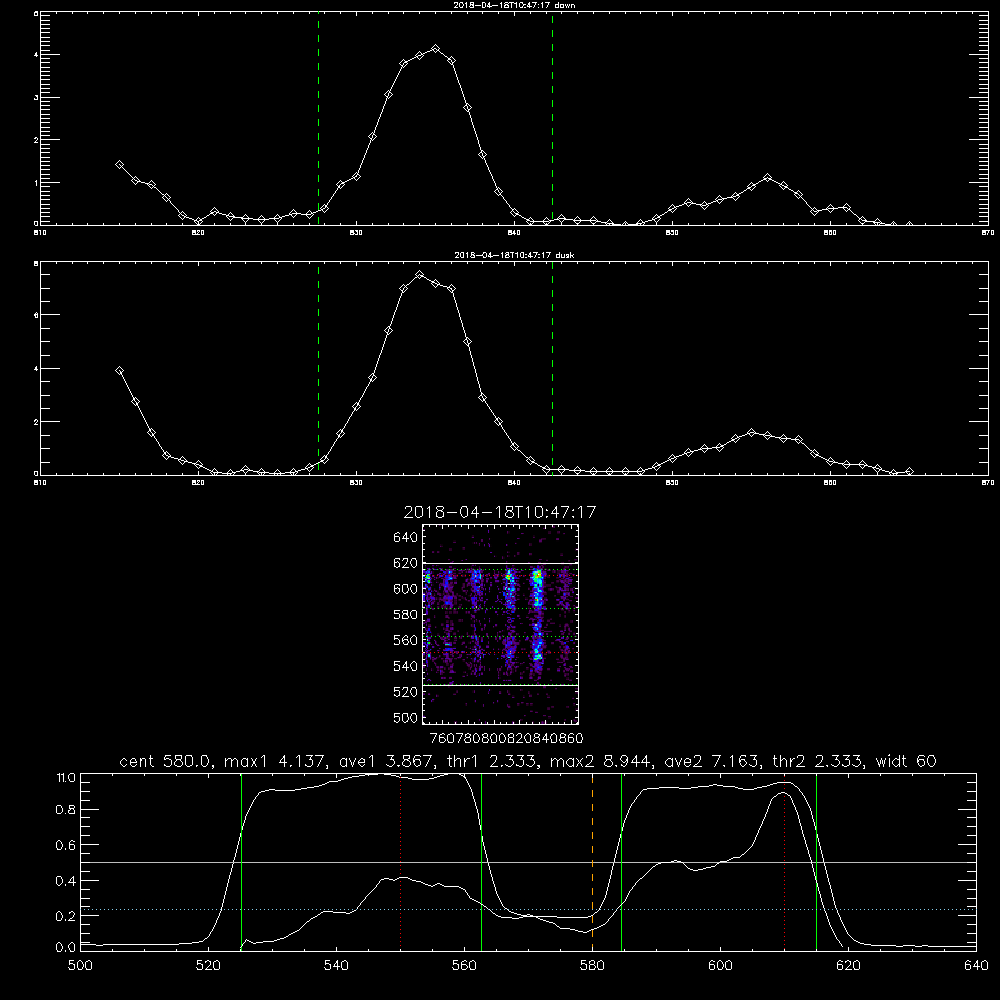Click the solid green line near 563 in profile plot
The width and height of the screenshot is (1000, 1000).
[482, 862]
